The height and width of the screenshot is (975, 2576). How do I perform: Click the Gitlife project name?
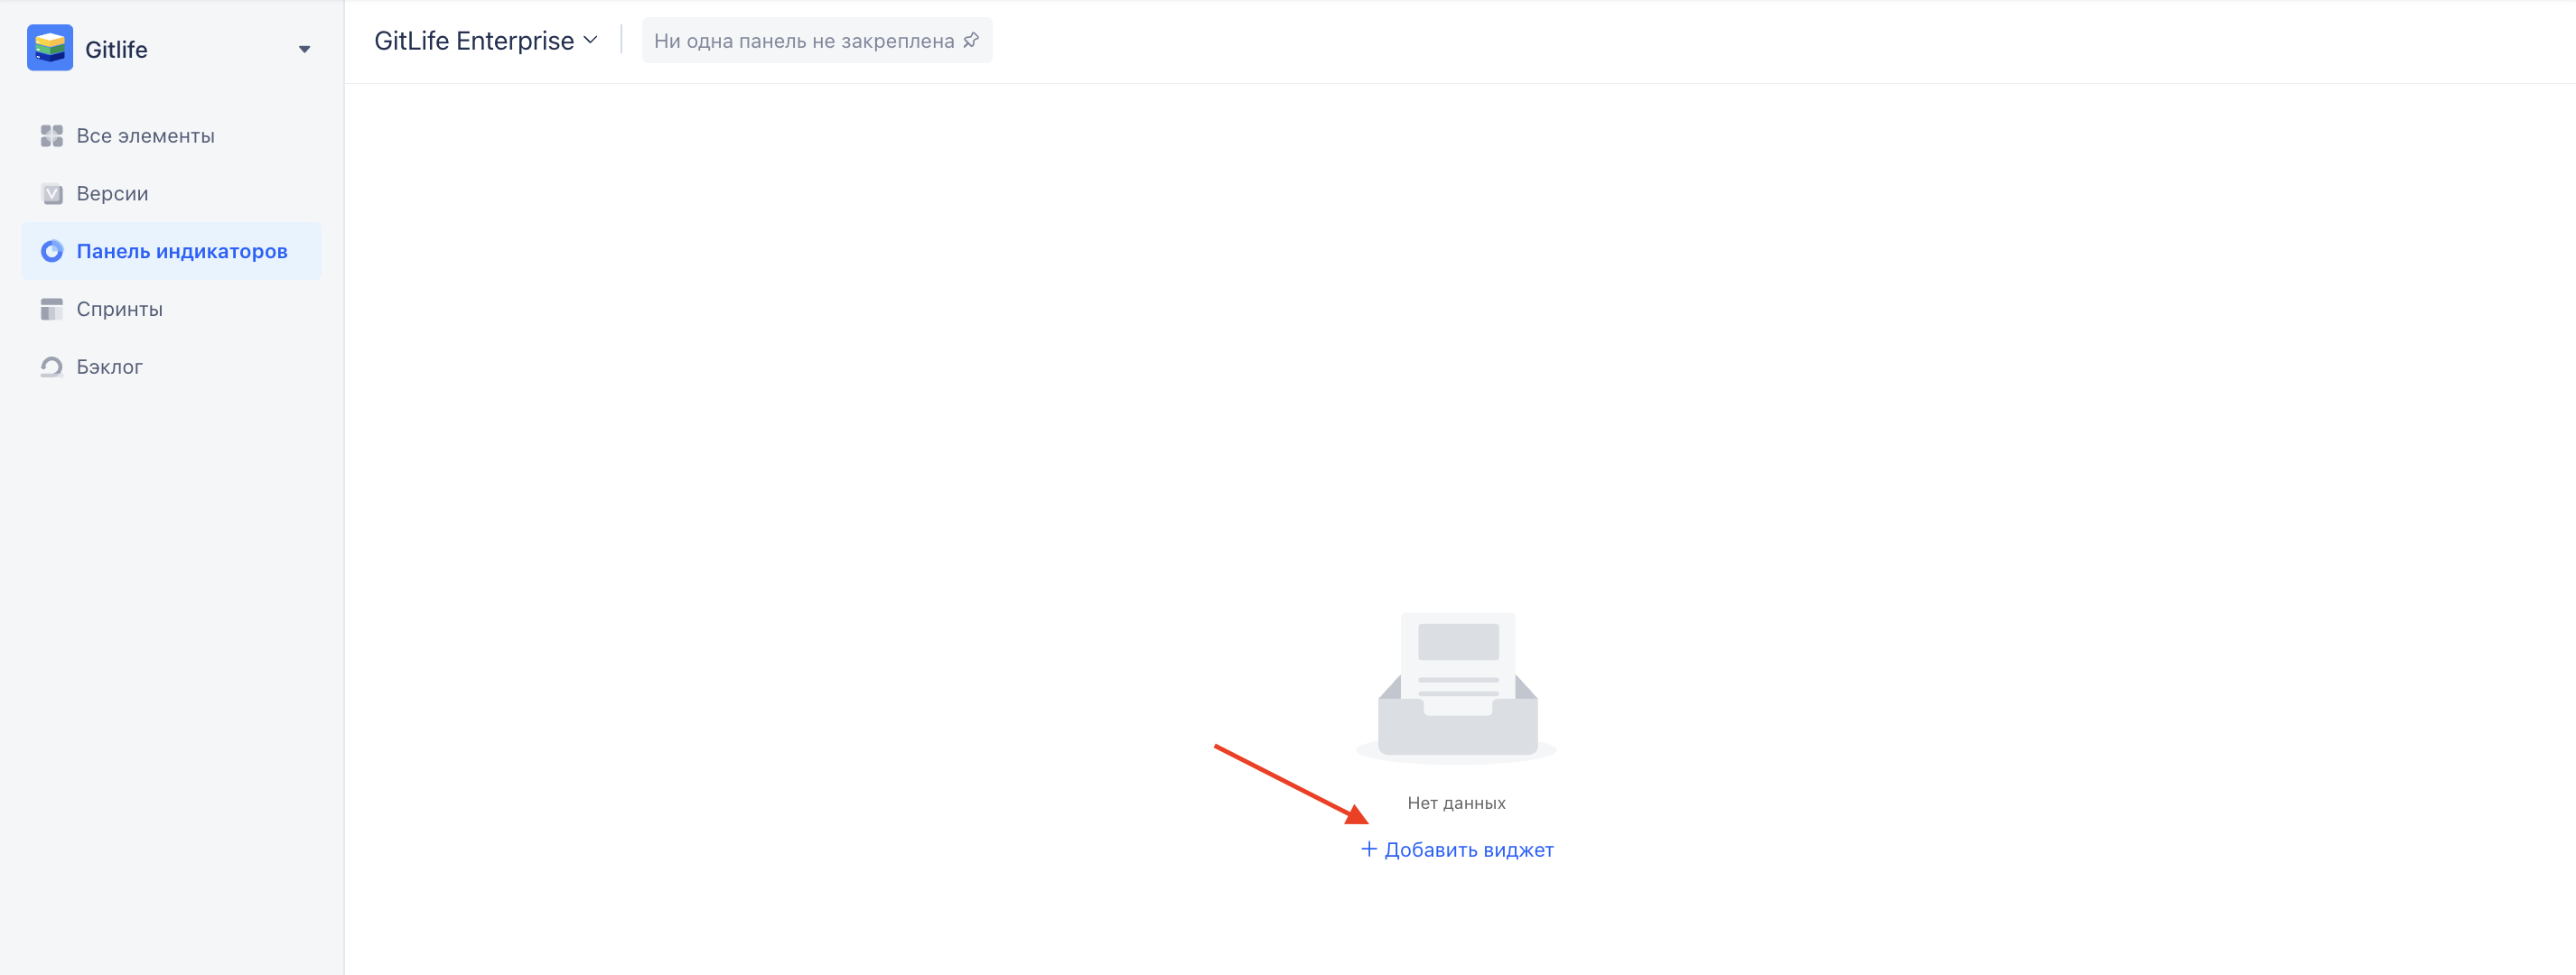pos(116,50)
